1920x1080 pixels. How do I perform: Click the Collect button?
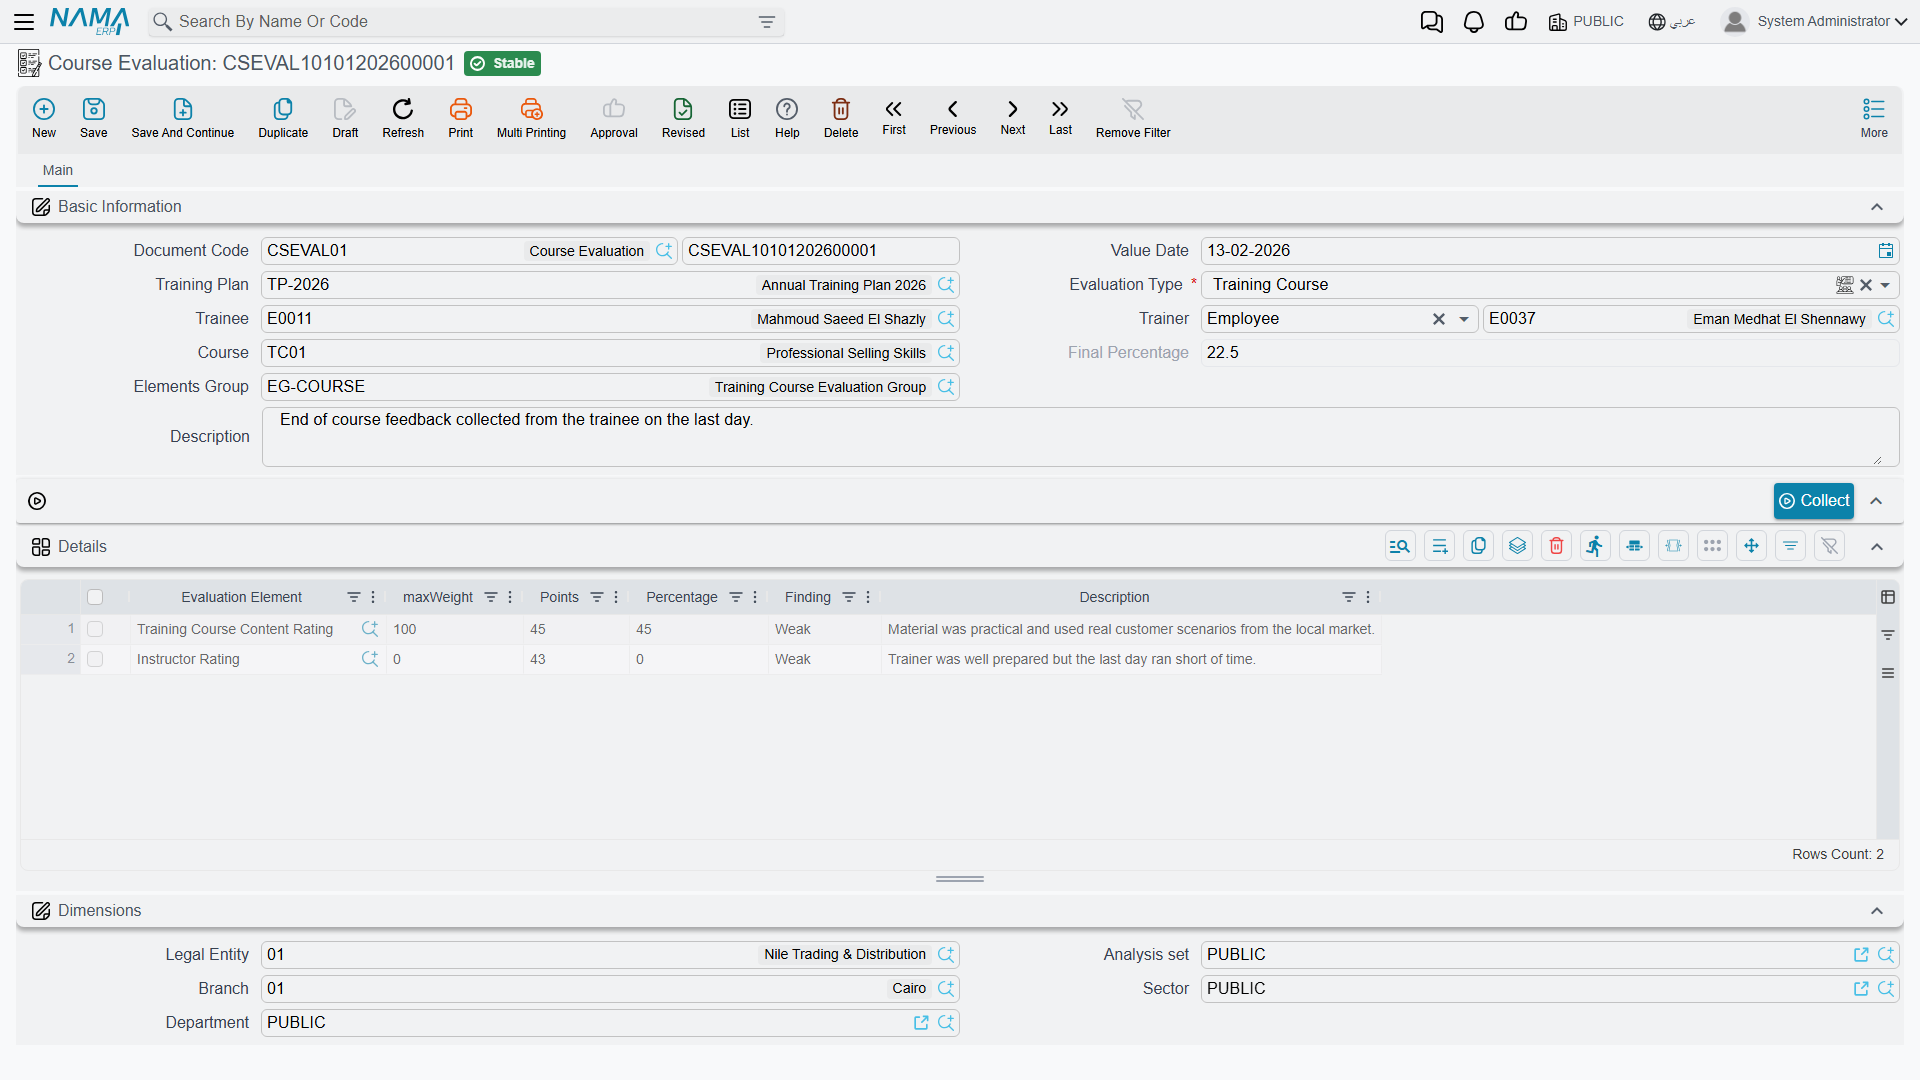[1814, 501]
